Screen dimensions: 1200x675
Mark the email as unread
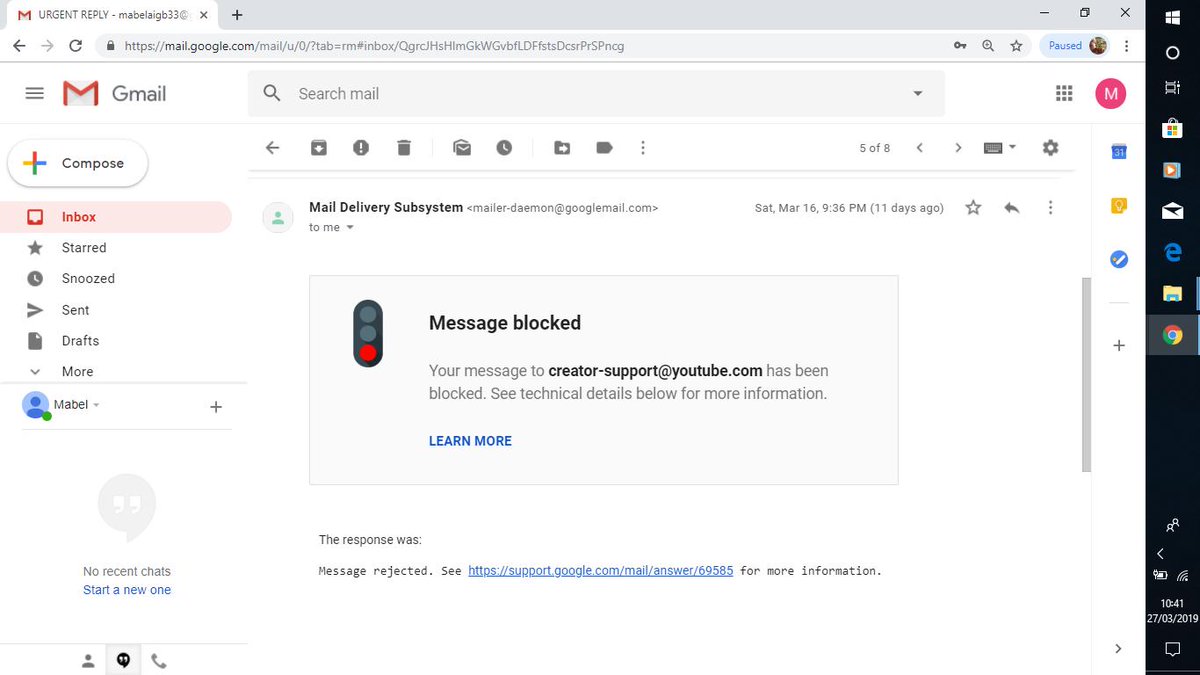tap(461, 147)
